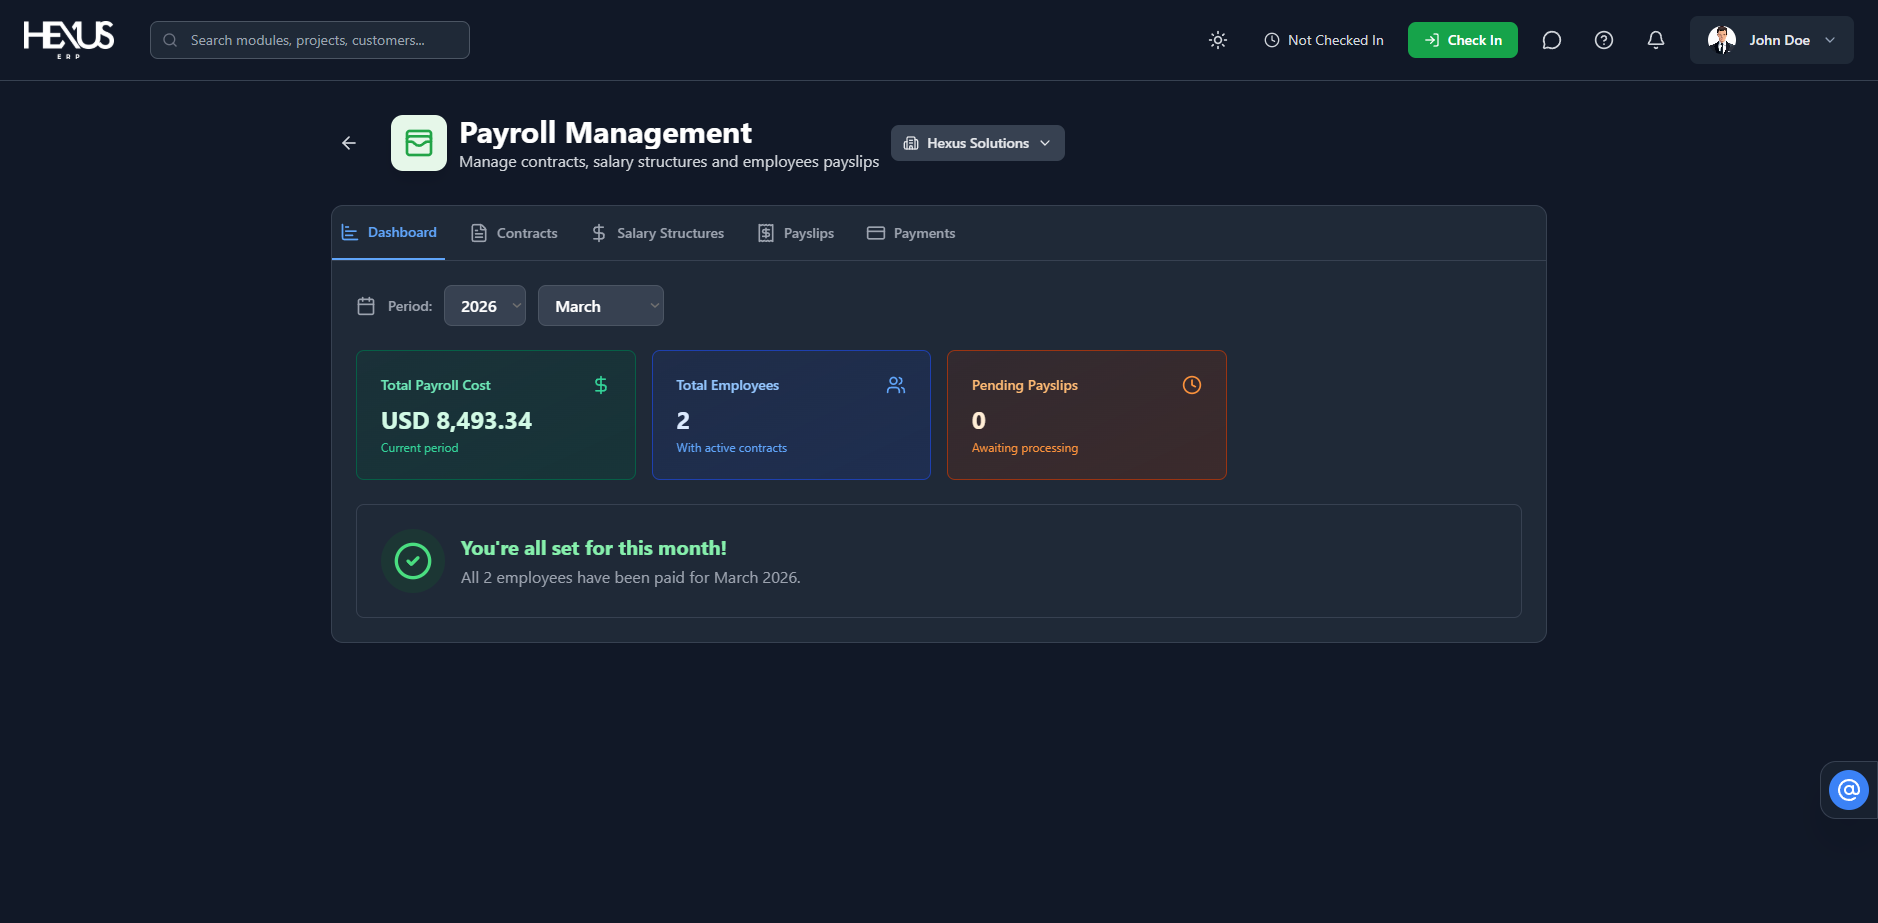Click the green Payroll Management module icon
The width and height of the screenshot is (1878, 923).
pyautogui.click(x=419, y=143)
